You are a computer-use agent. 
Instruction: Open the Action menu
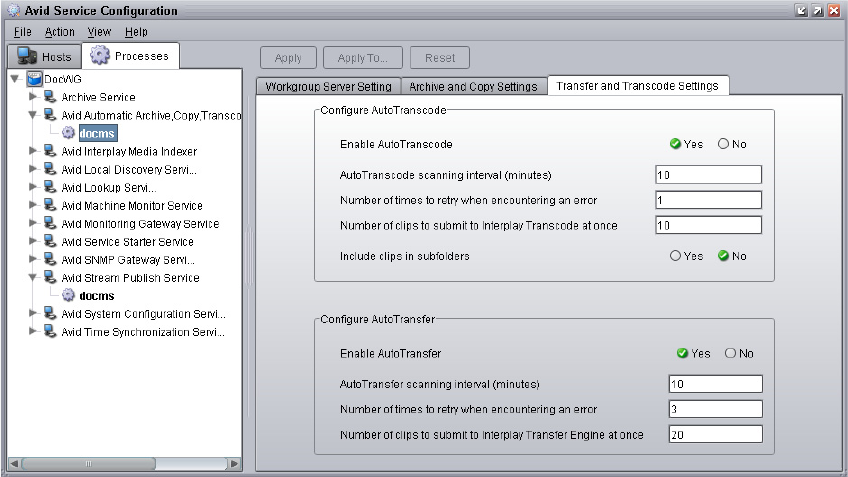click(59, 32)
